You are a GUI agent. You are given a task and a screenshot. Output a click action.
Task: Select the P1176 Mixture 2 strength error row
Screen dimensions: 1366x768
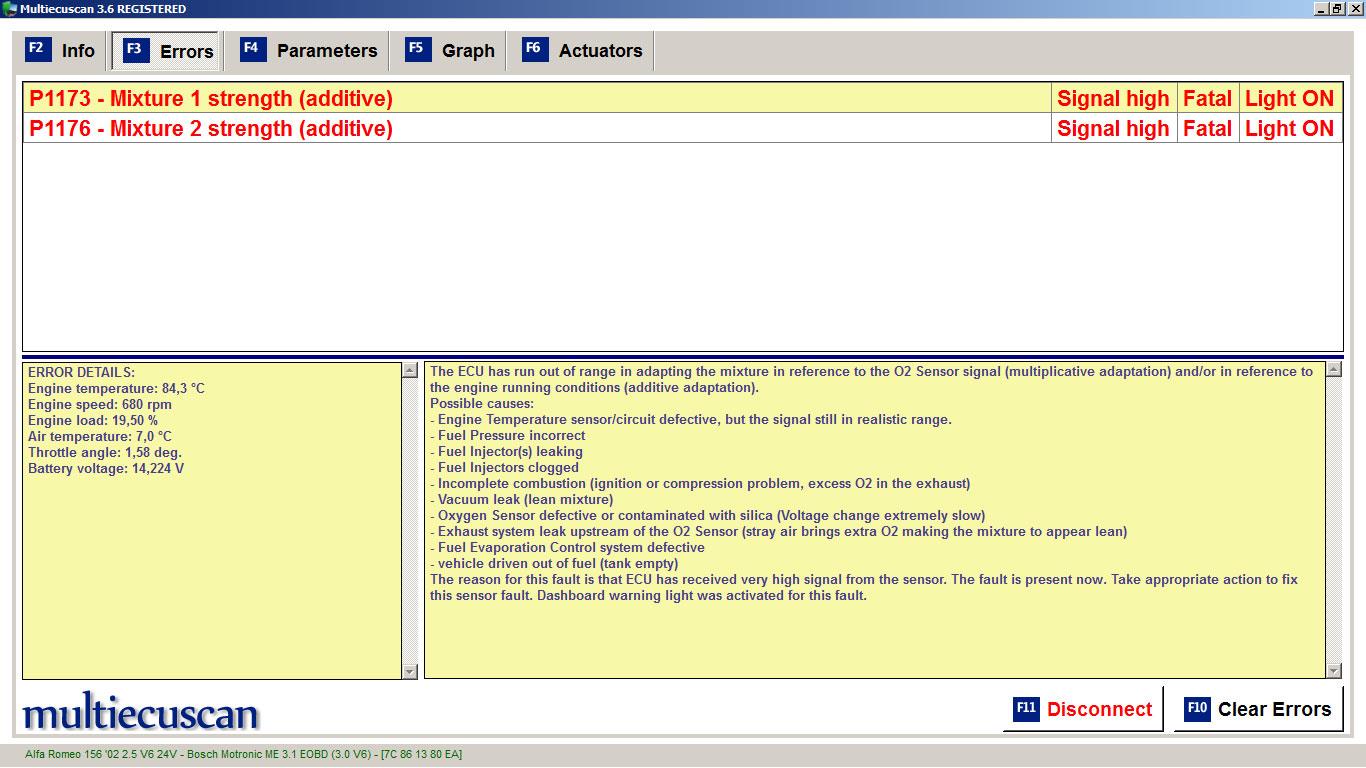click(211, 129)
